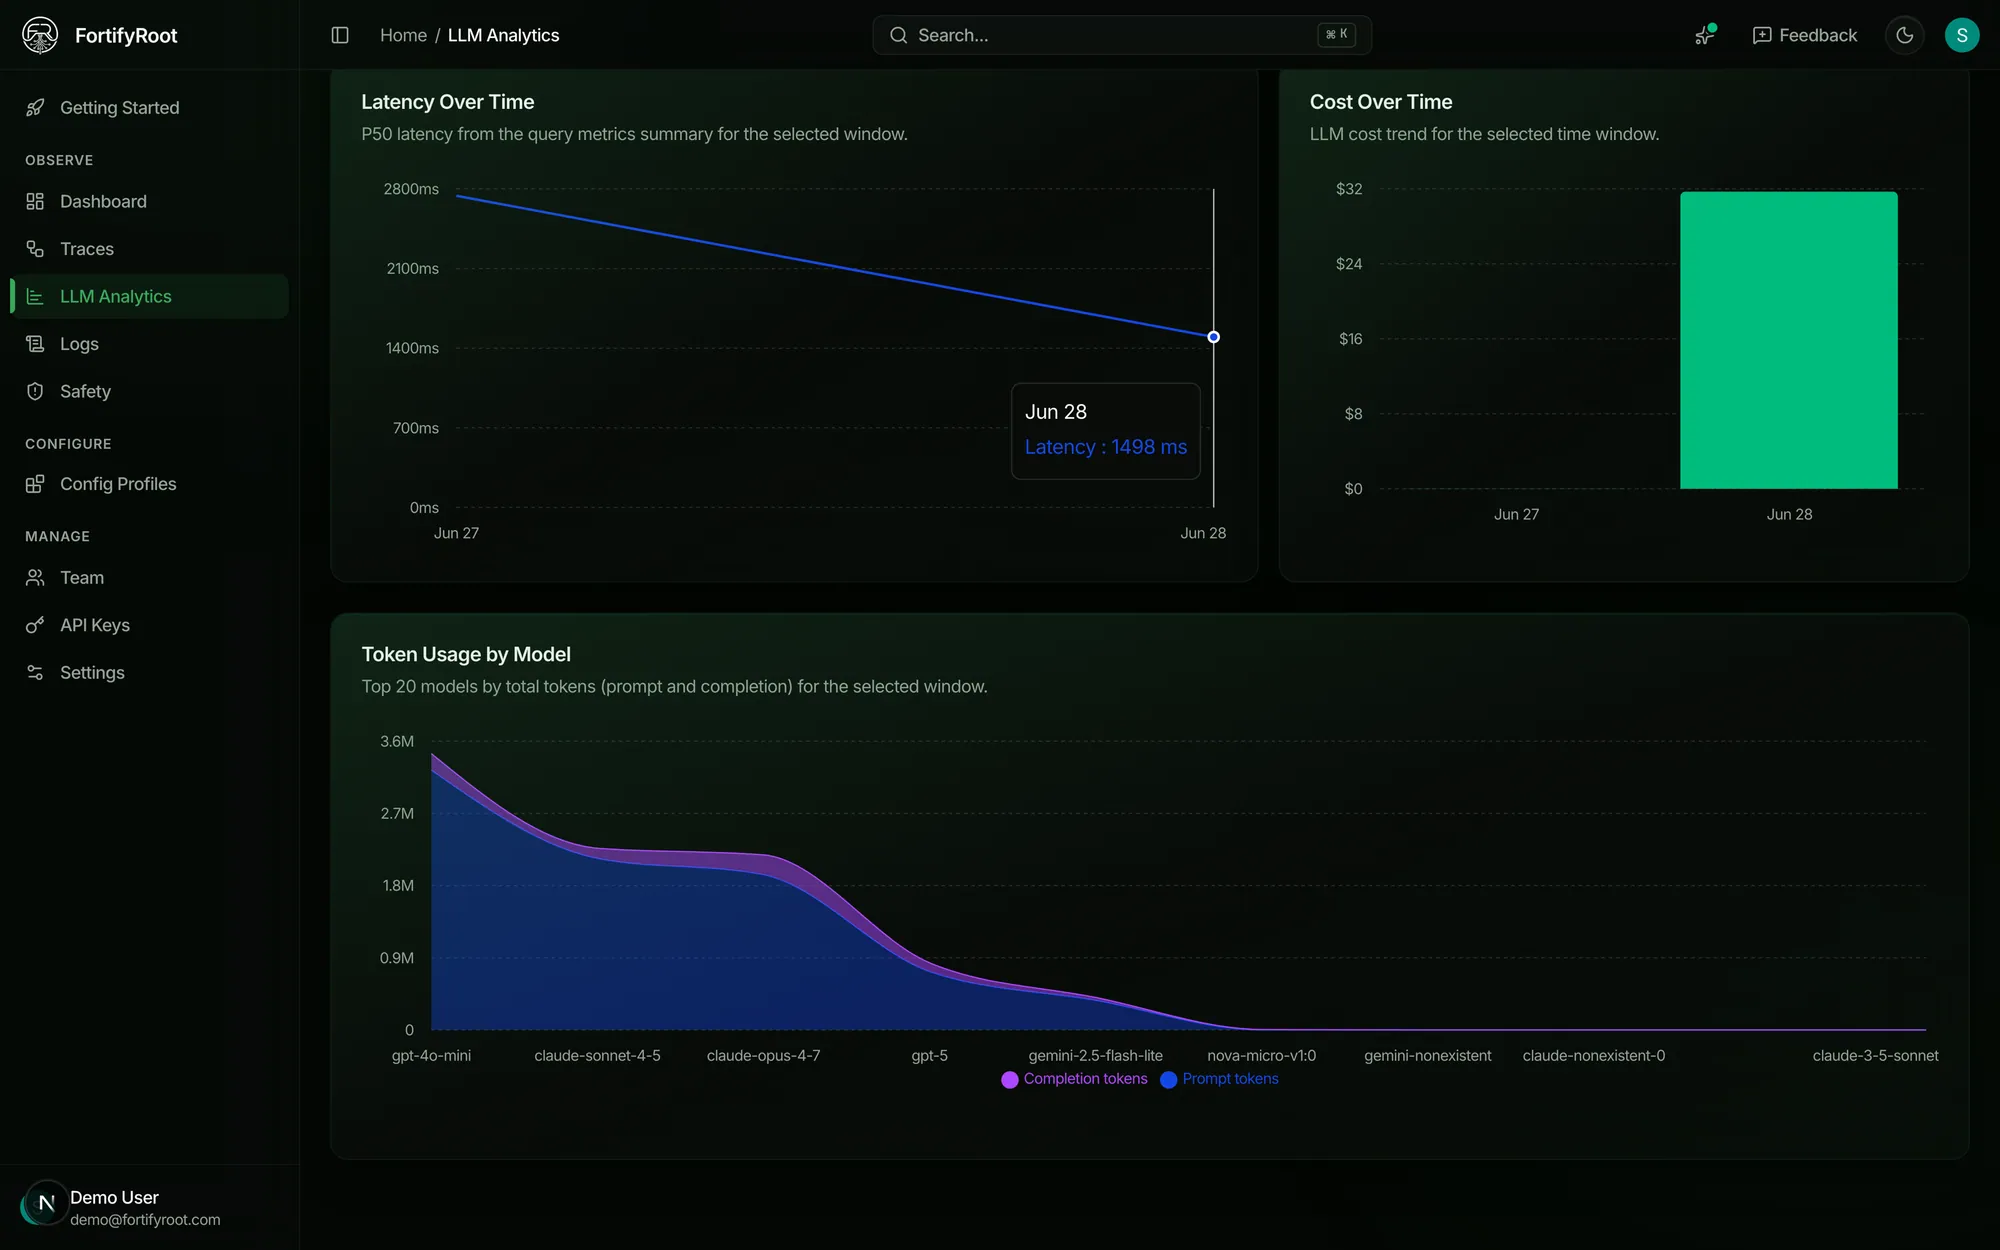Screen dimensions: 2000x1250
Task: Click the Settings sliders icon
Action: (35, 672)
